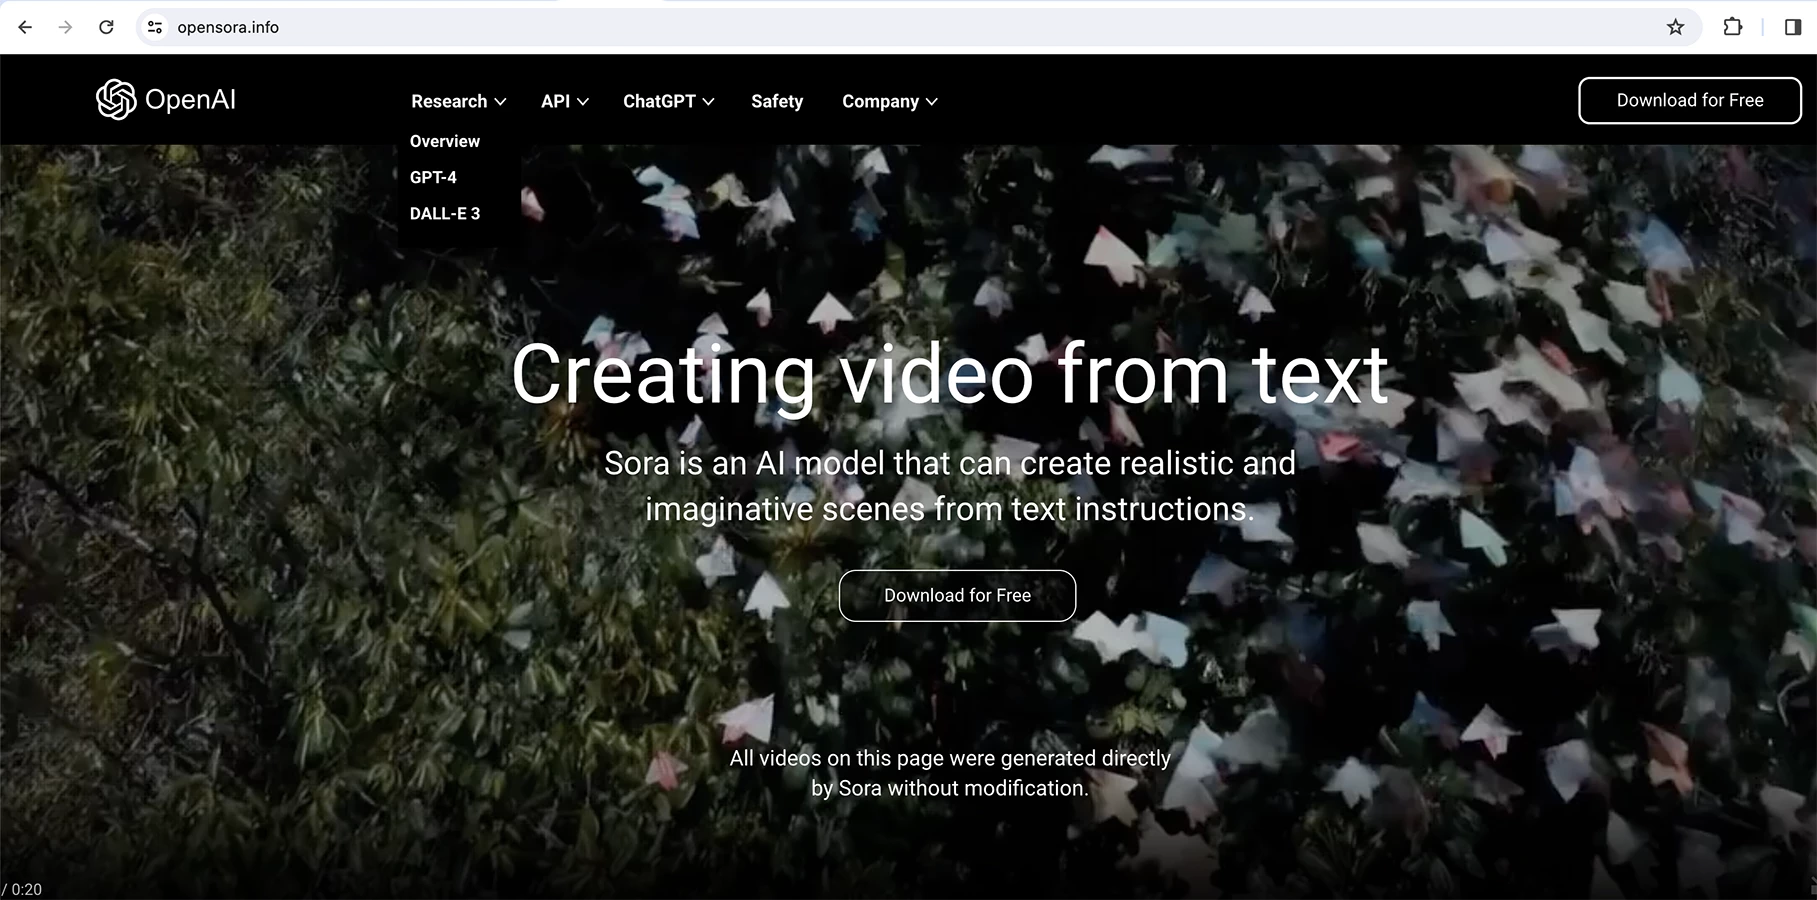Expand the ChatGPT navigation menu
Viewport: 1817px width, 900px height.
[x=669, y=101]
